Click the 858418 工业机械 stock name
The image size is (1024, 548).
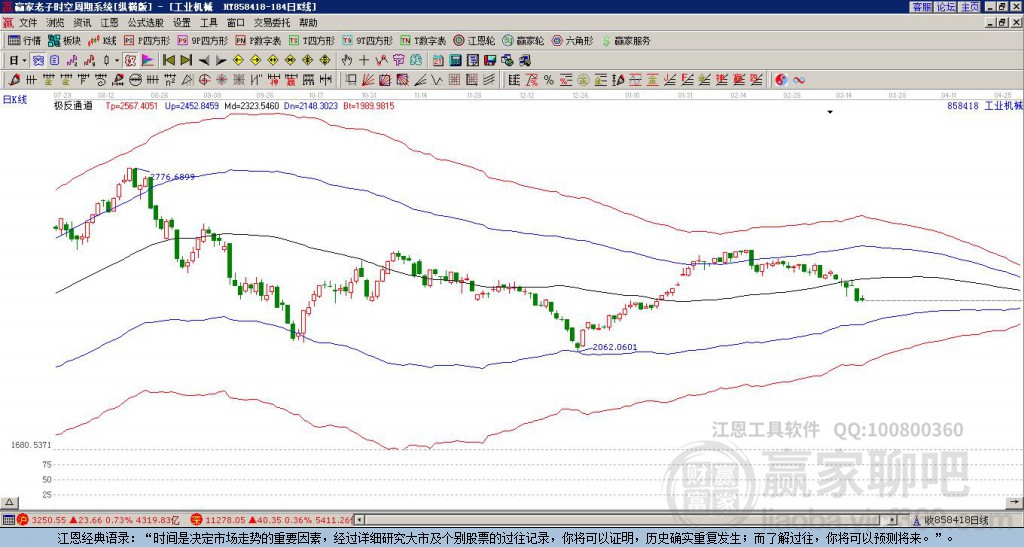pos(984,105)
